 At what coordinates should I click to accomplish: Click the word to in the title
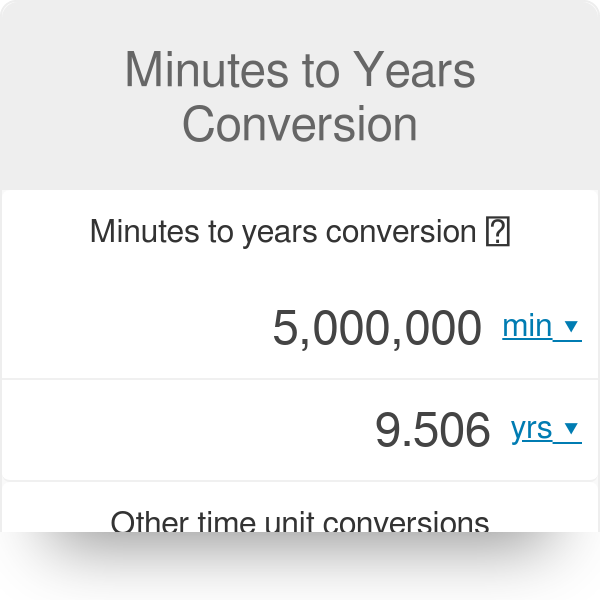pyautogui.click(x=320, y=72)
